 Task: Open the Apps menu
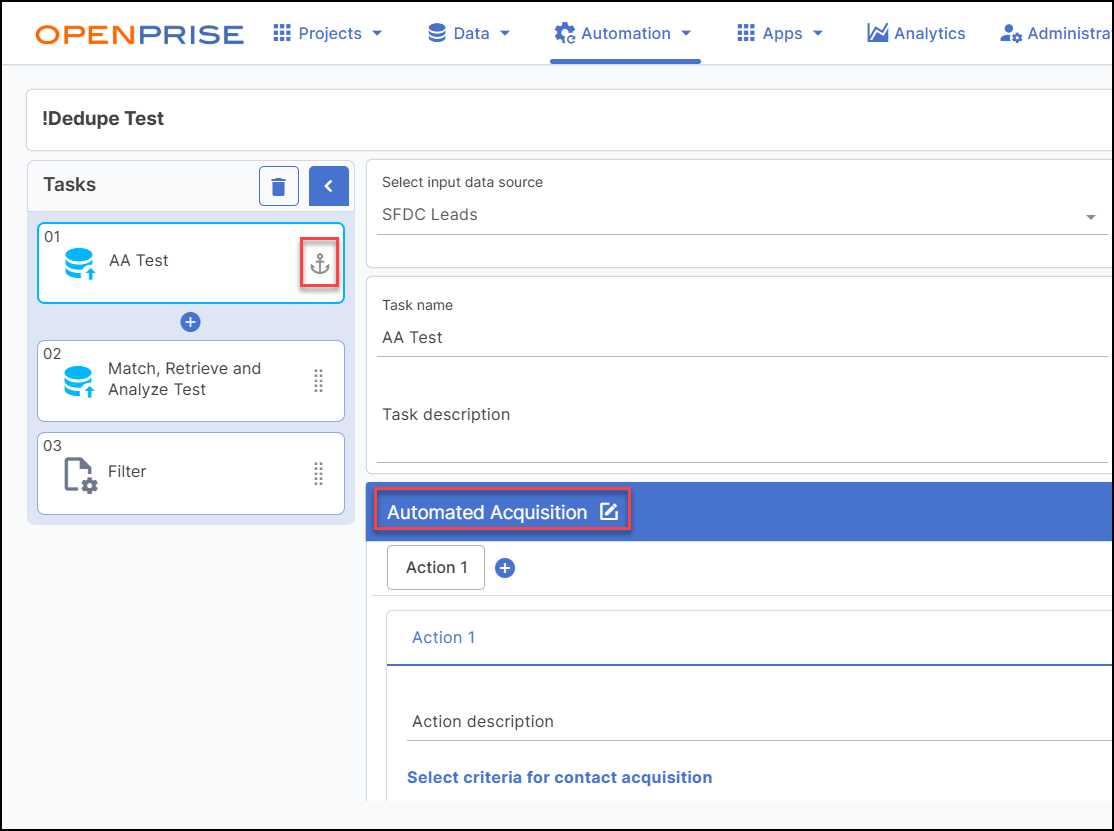point(780,34)
